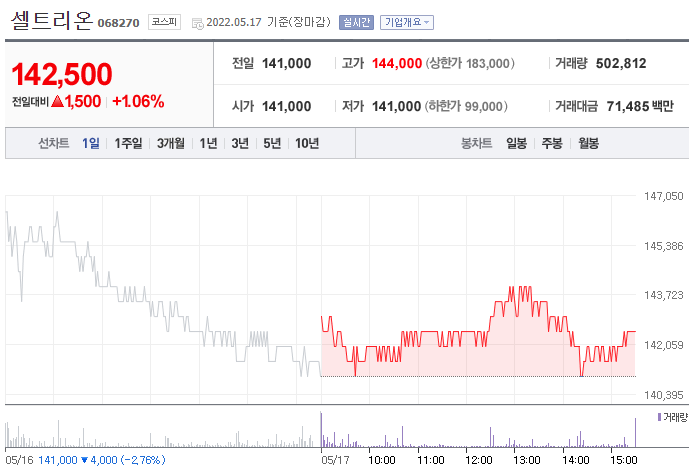Viewport: 689px width, 471px height.
Task: Click the 저가 141,000 value
Action: pos(396,106)
